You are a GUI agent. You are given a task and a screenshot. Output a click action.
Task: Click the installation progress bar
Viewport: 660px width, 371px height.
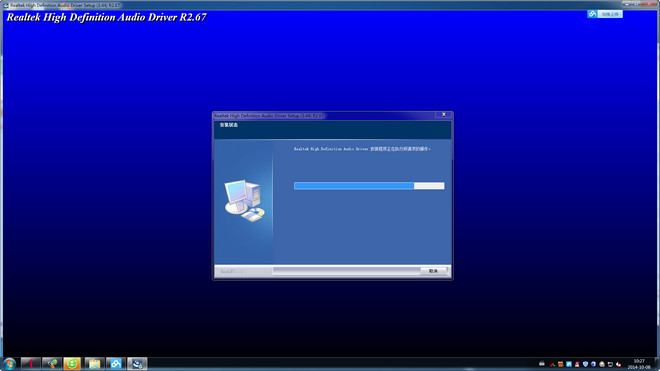(x=369, y=186)
